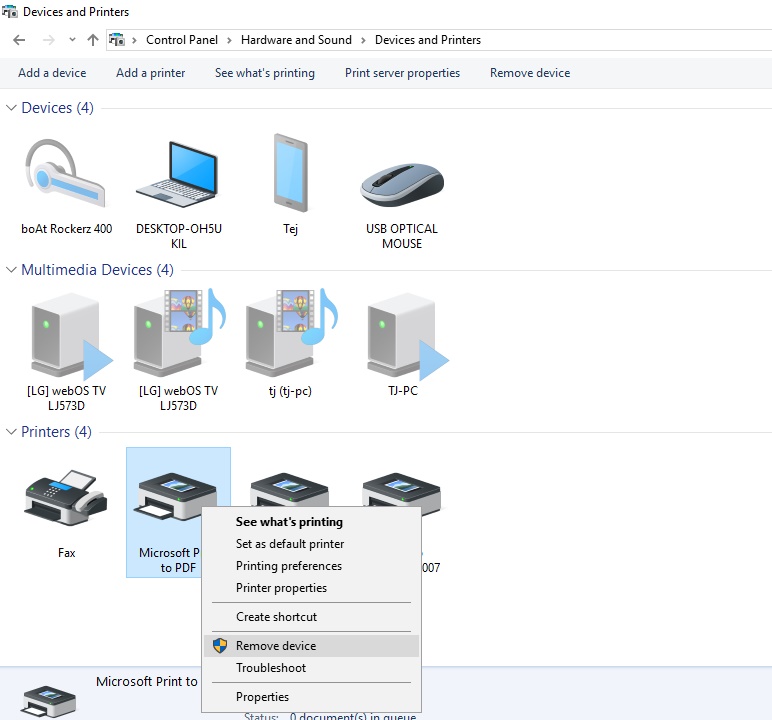Collapse the Devices (4) group
The width and height of the screenshot is (772, 720).
click(11, 107)
